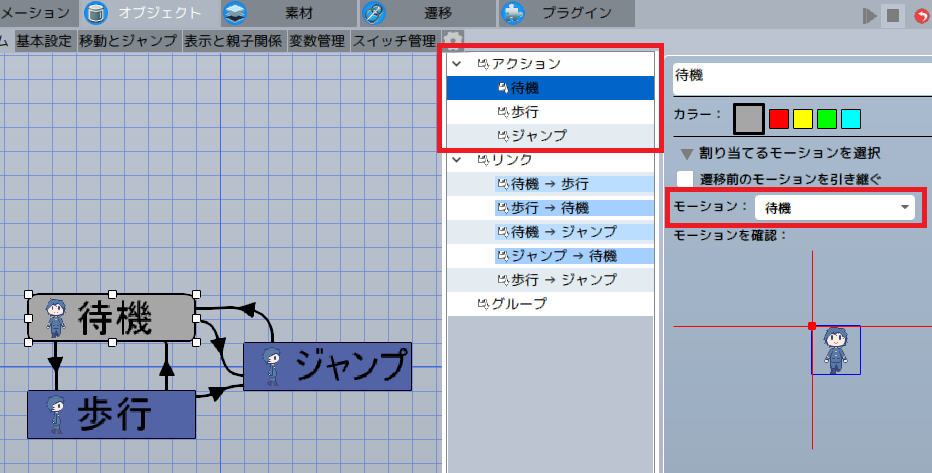Screen dimensions: 932x473
Task: Select the ジャンプ node on canvas
Action: [x=328, y=366]
